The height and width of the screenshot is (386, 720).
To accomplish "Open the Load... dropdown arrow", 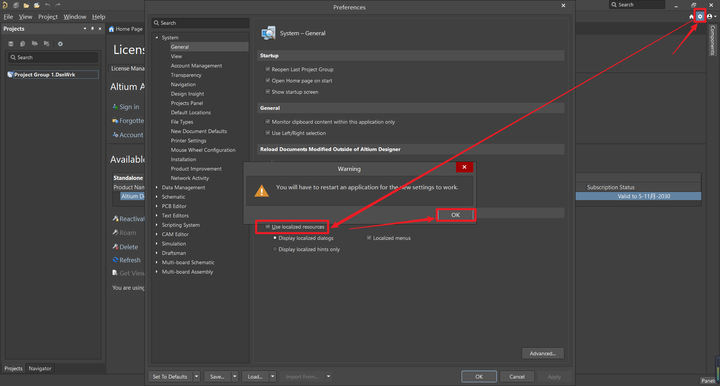I will coord(272,376).
